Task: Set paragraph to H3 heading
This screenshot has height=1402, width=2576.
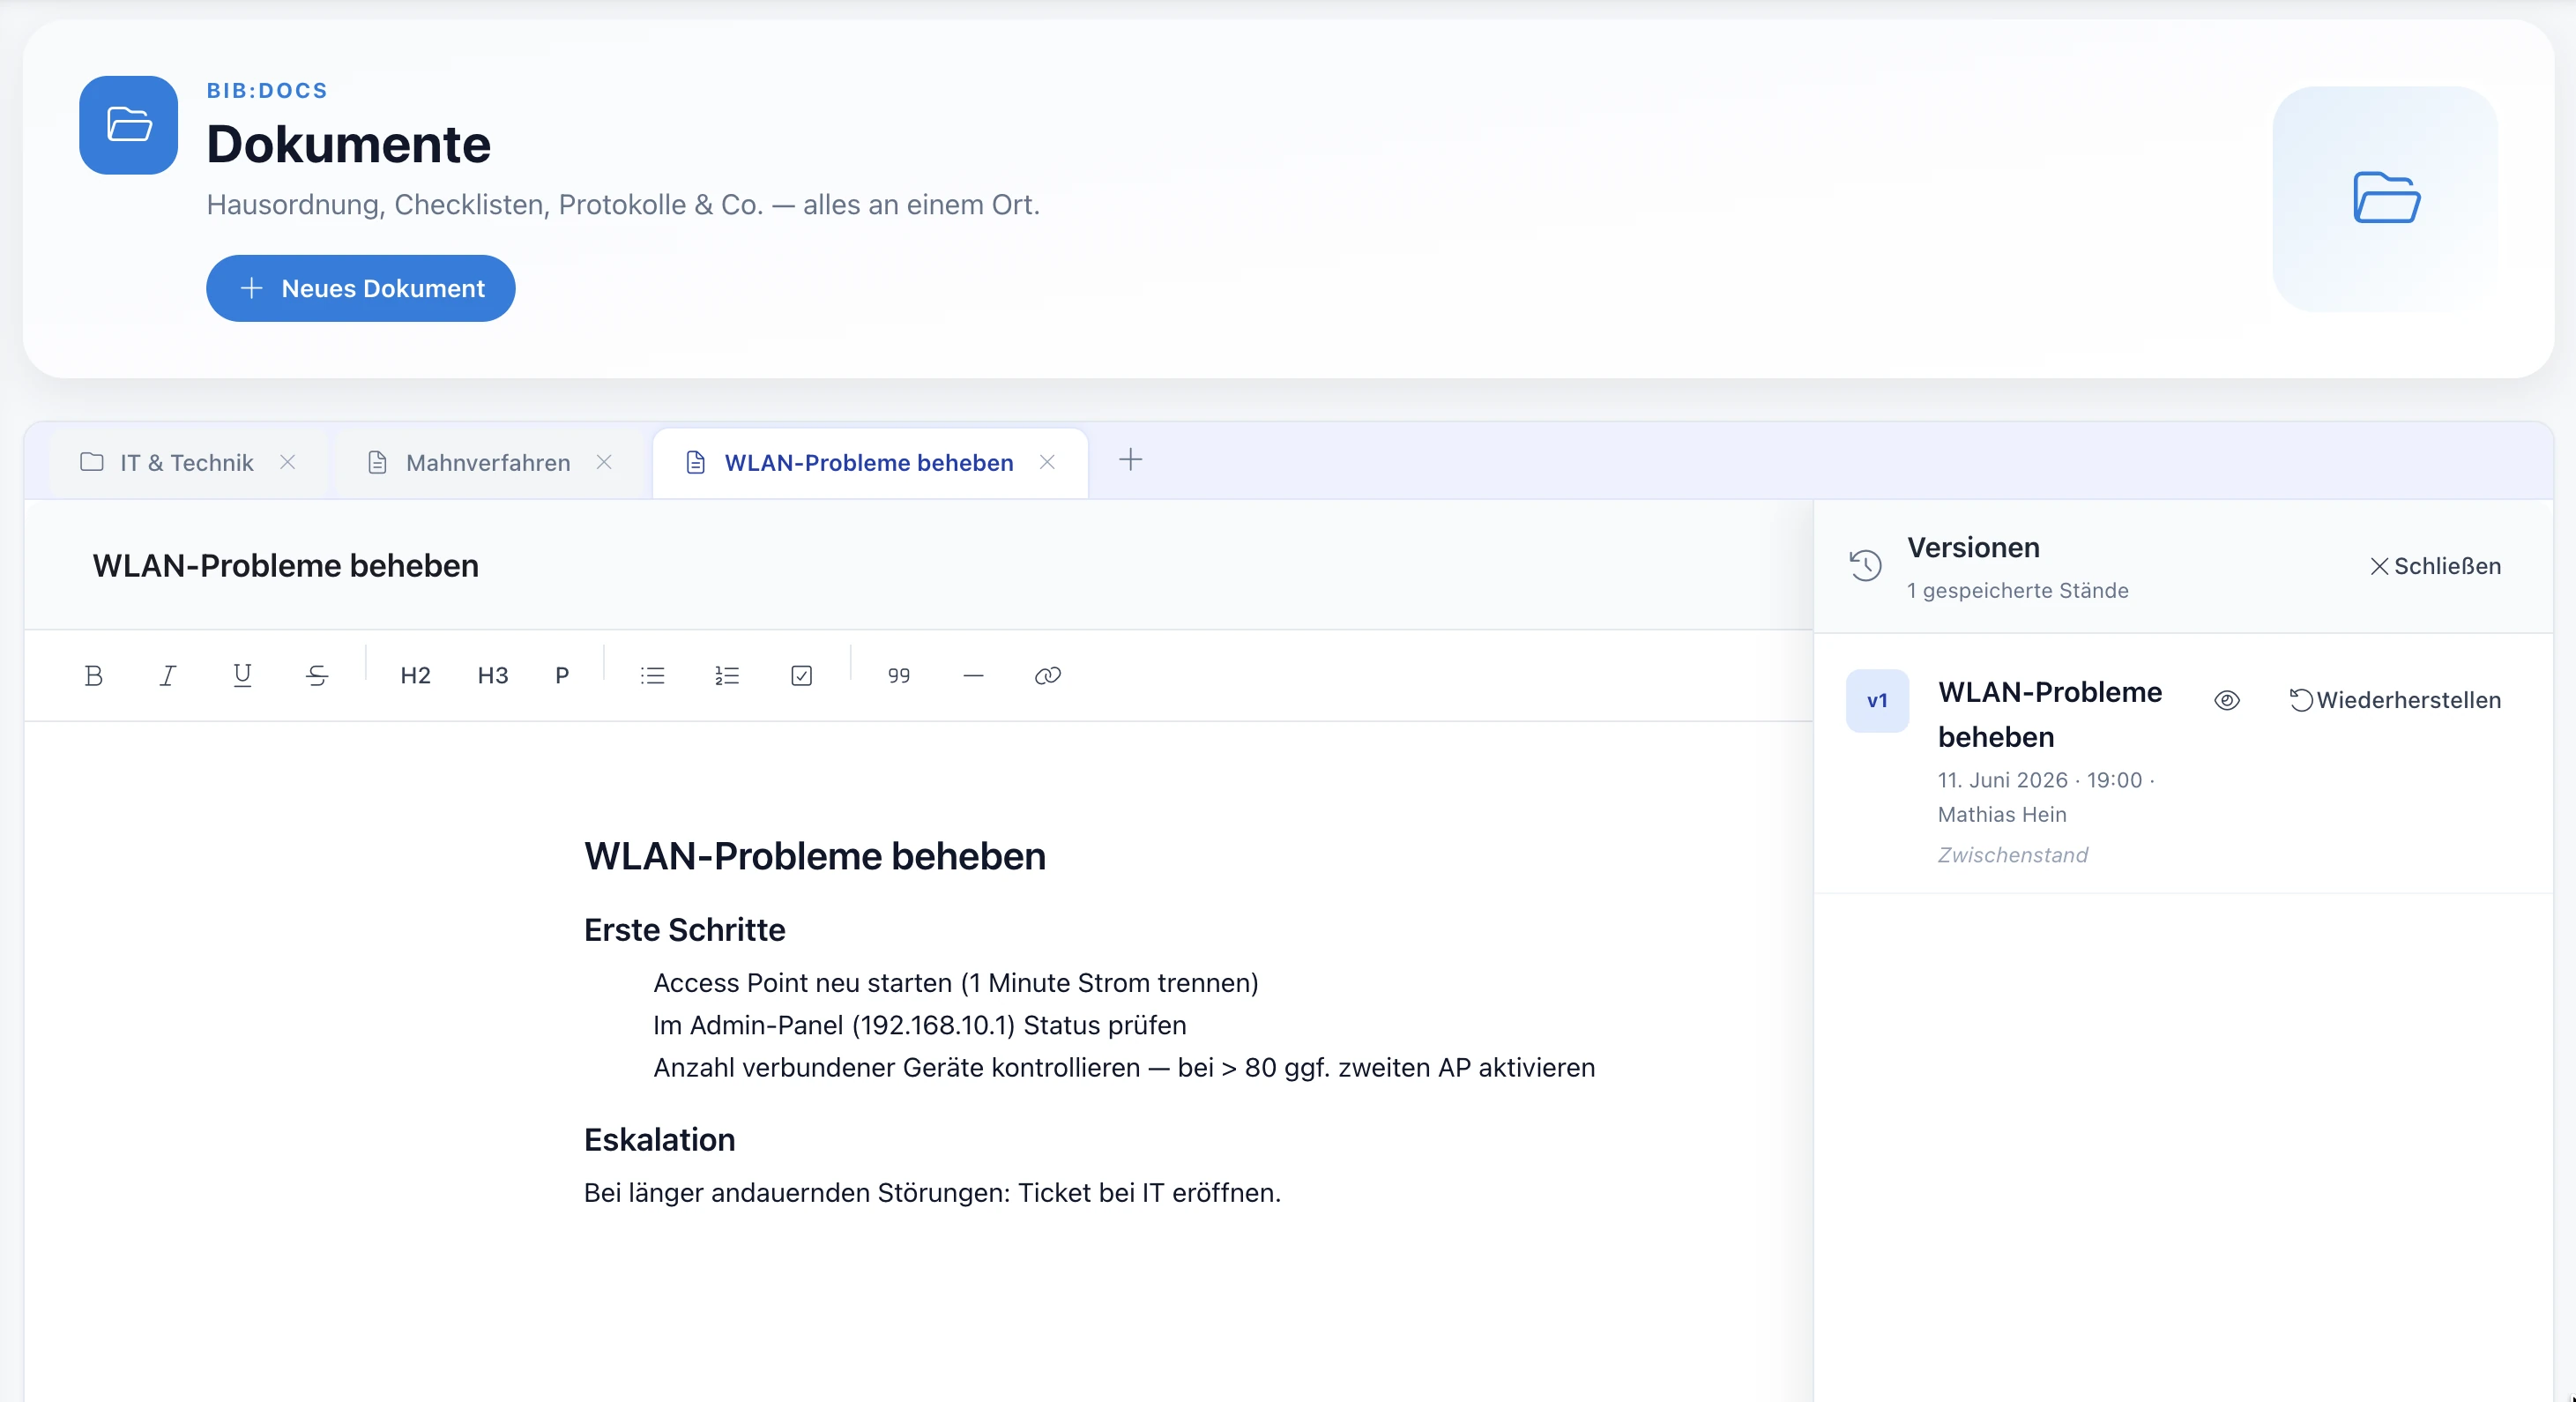Action: [x=493, y=676]
